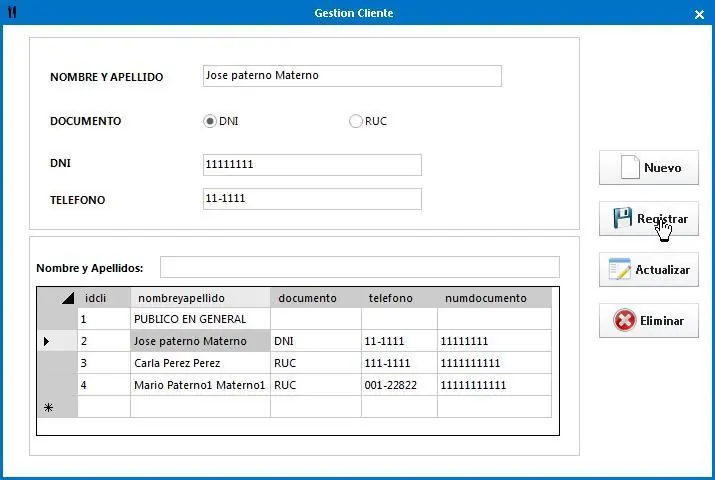715x480 pixels.
Task: Click the RUC cell in Carla's row
Action: point(316,363)
